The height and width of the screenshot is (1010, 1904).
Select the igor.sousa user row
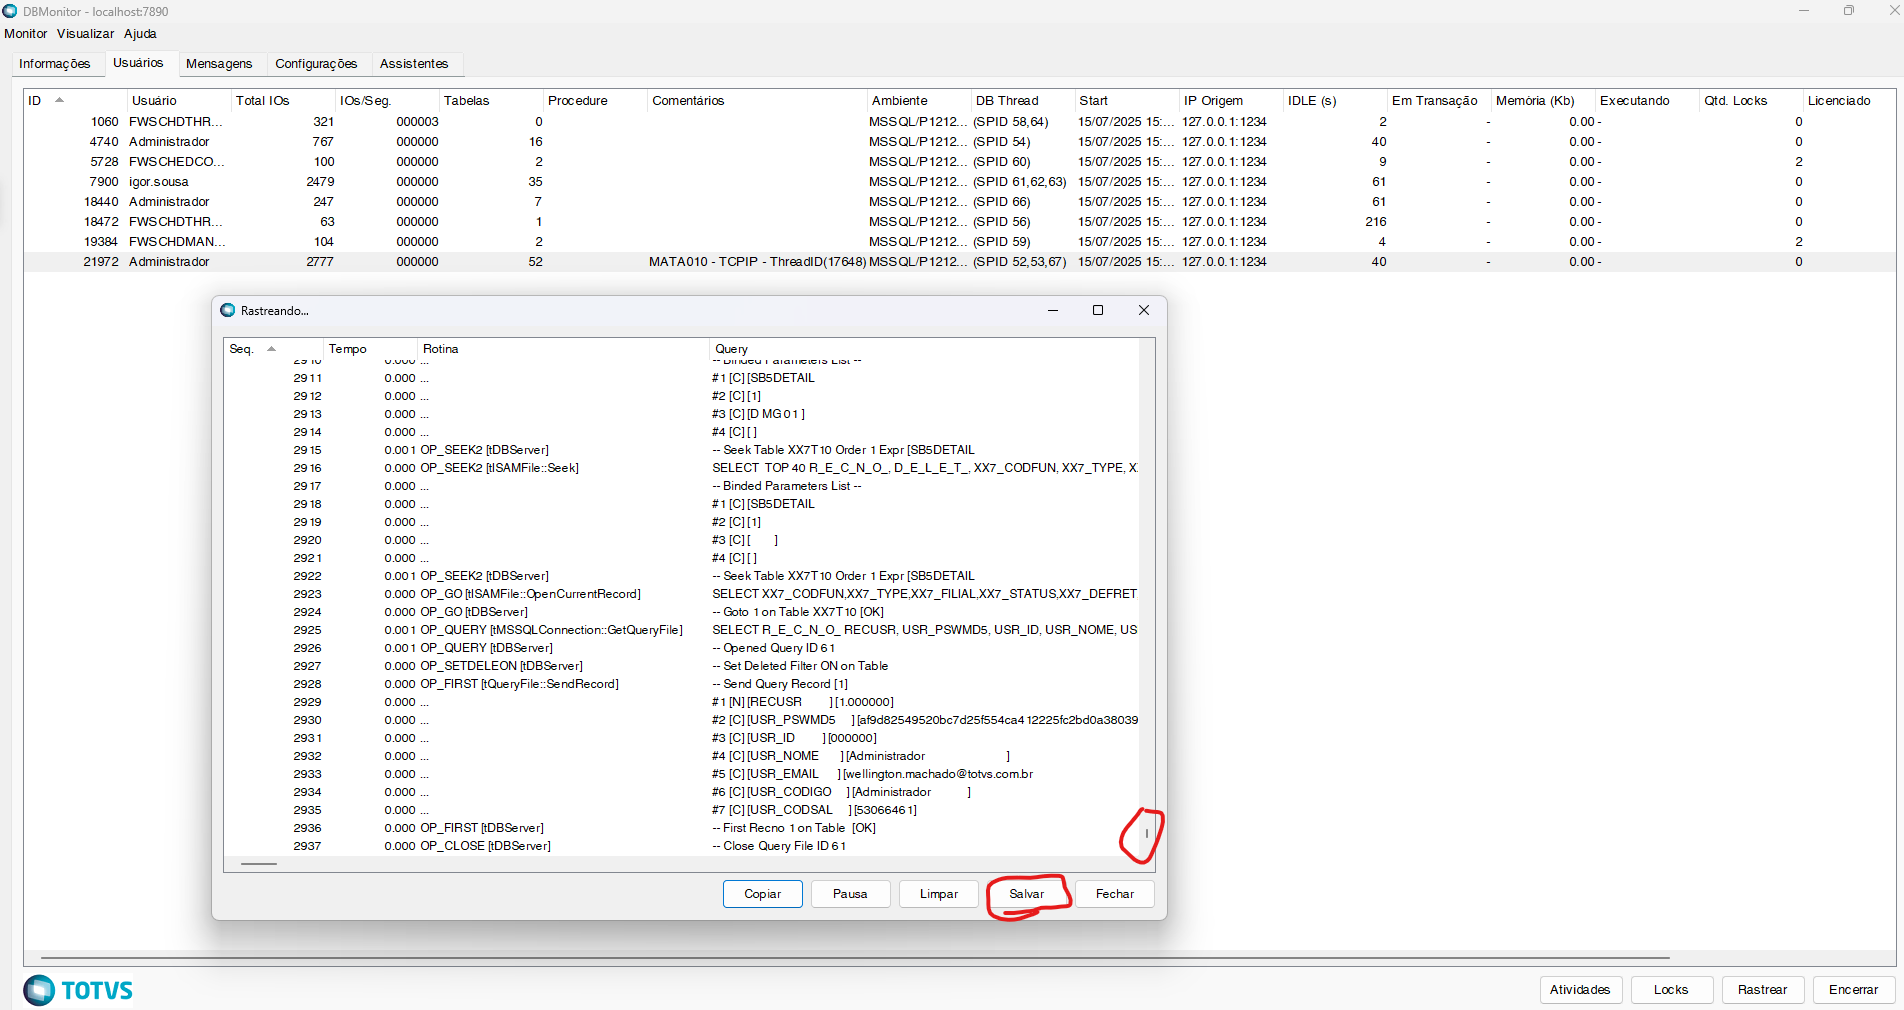[960, 182]
